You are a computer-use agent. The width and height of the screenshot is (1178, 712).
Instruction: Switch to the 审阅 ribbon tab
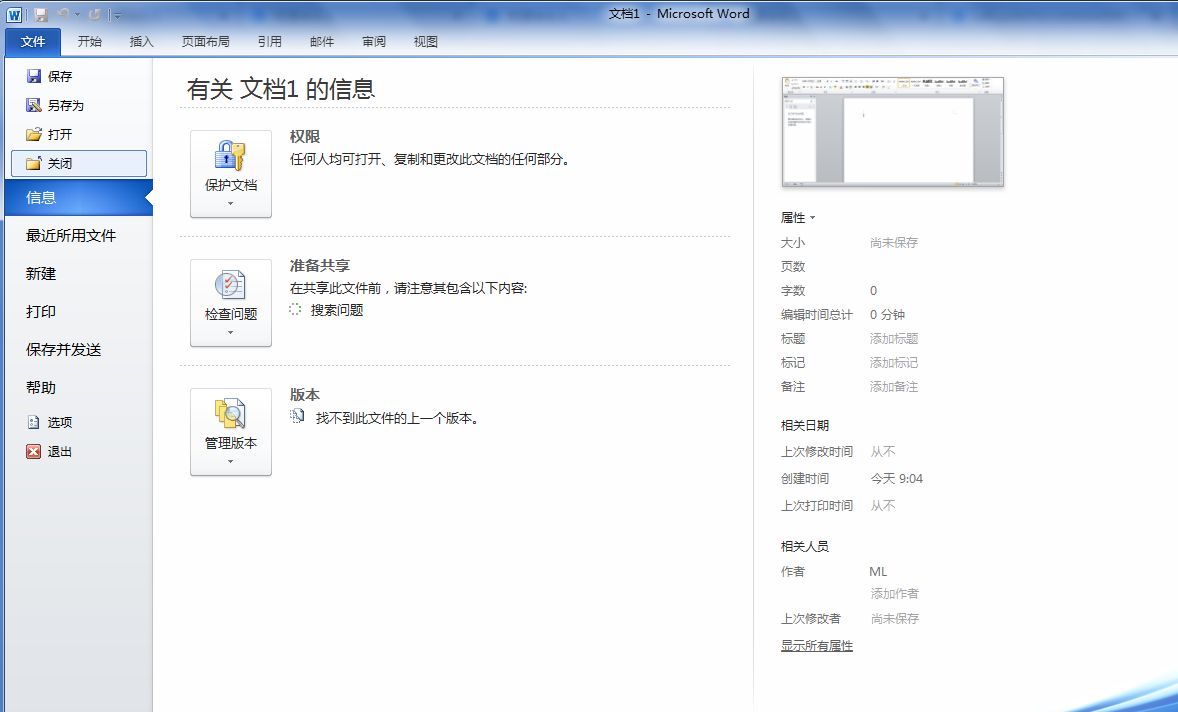(374, 42)
